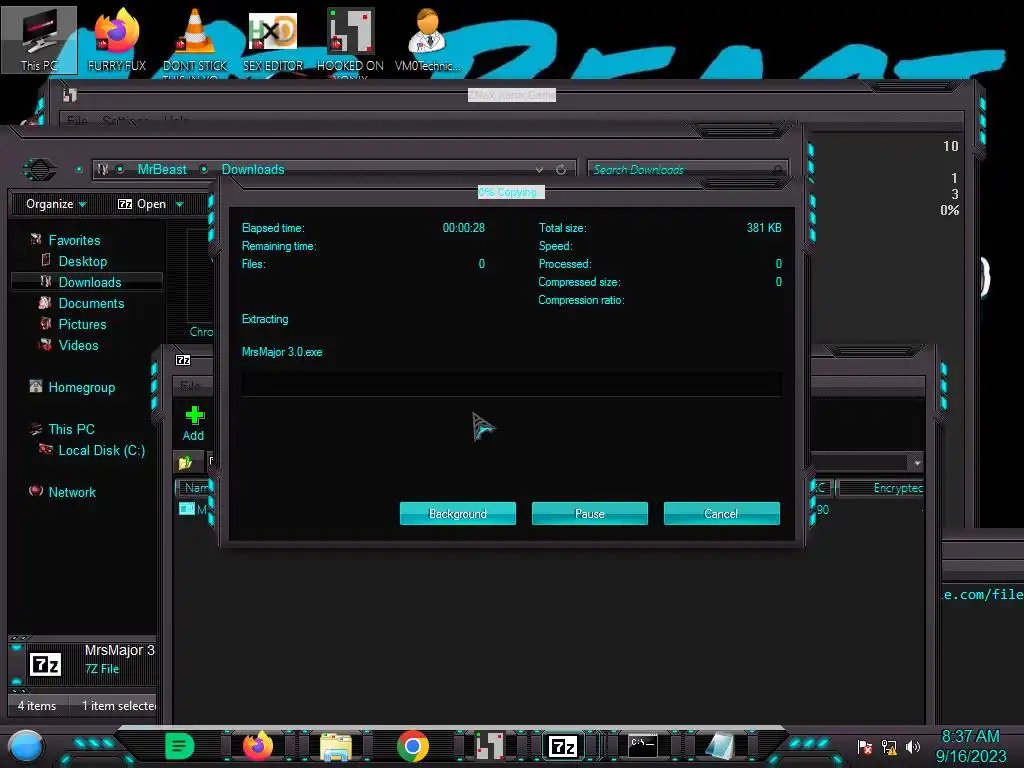The width and height of the screenshot is (1024, 768).
Task: Click the extraction progress bar
Action: [511, 385]
